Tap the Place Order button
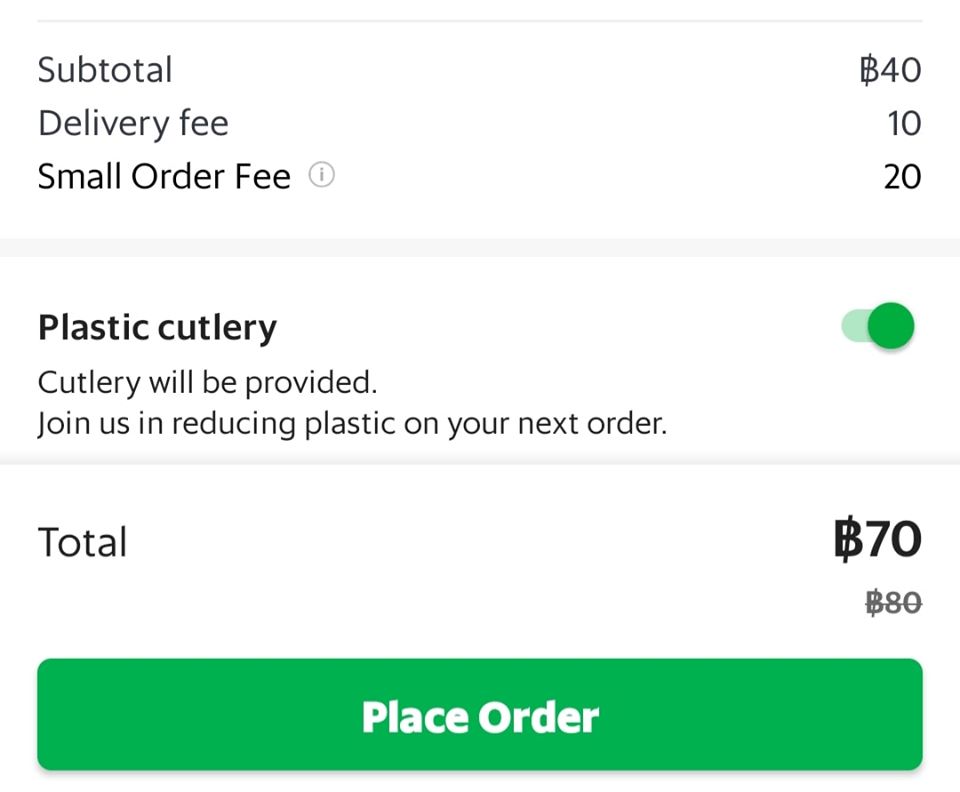The image size is (960, 792). coord(480,714)
